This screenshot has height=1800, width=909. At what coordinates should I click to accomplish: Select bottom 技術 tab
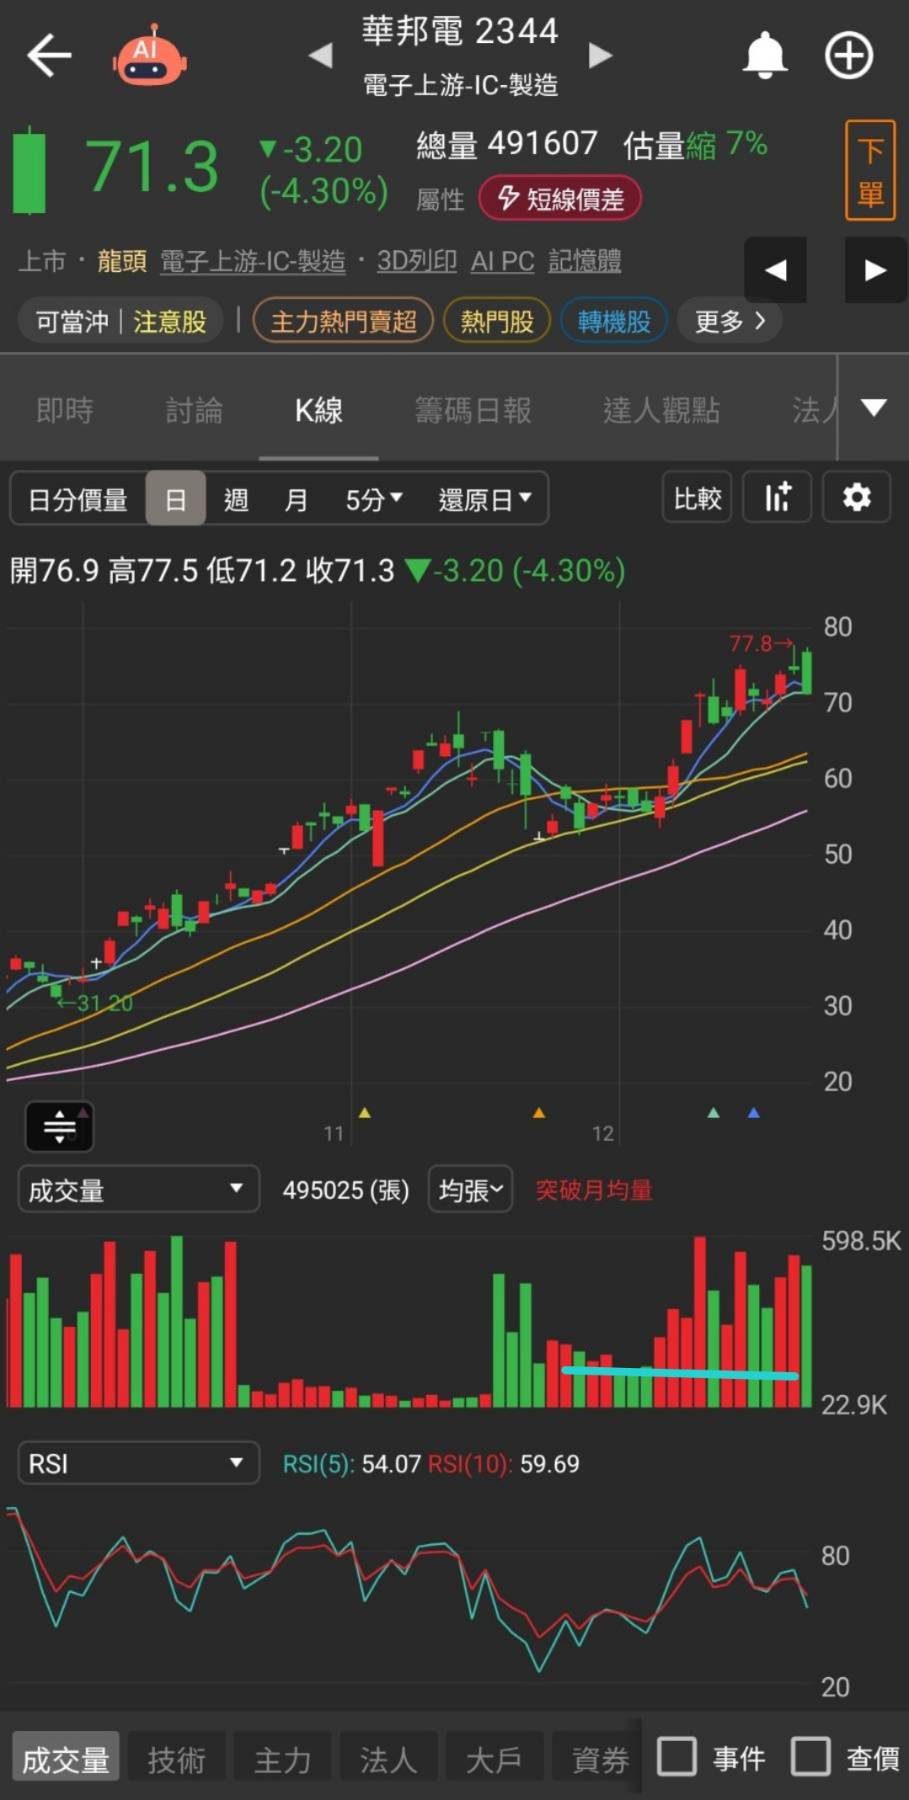176,1759
